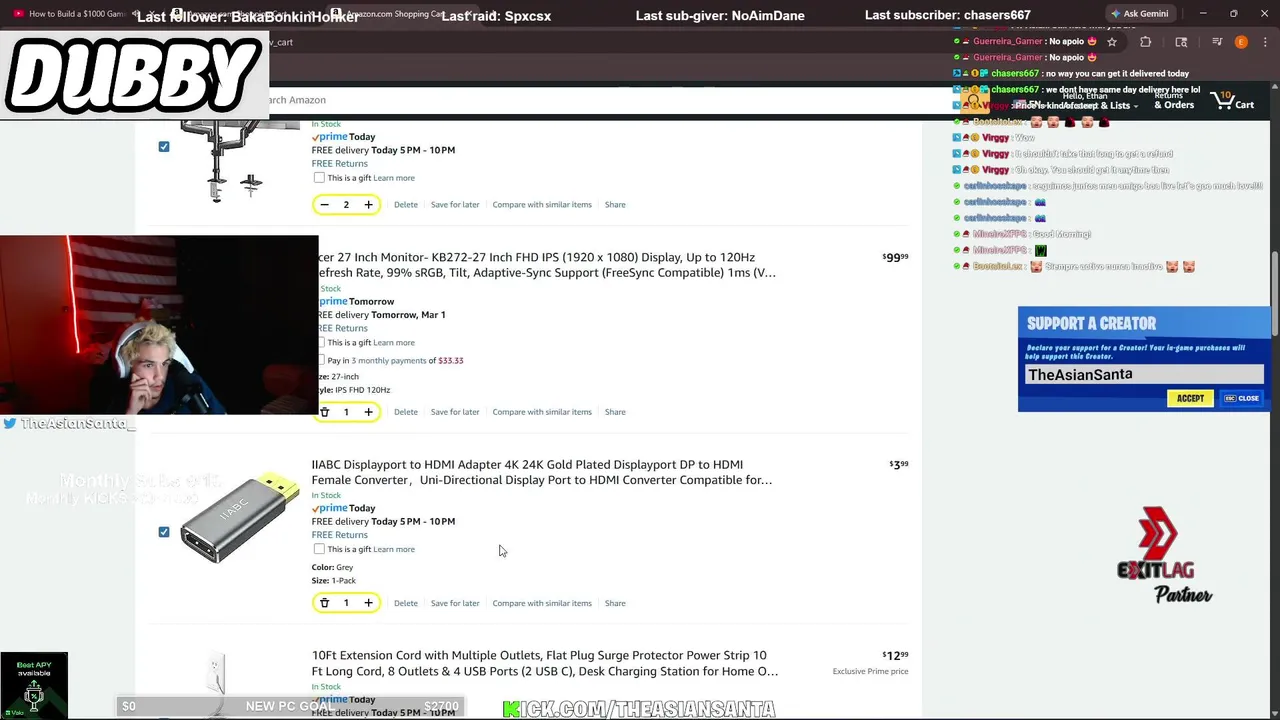Uncheck the monitor arm item selection checkbox
This screenshot has height=720, width=1280.
tap(164, 147)
